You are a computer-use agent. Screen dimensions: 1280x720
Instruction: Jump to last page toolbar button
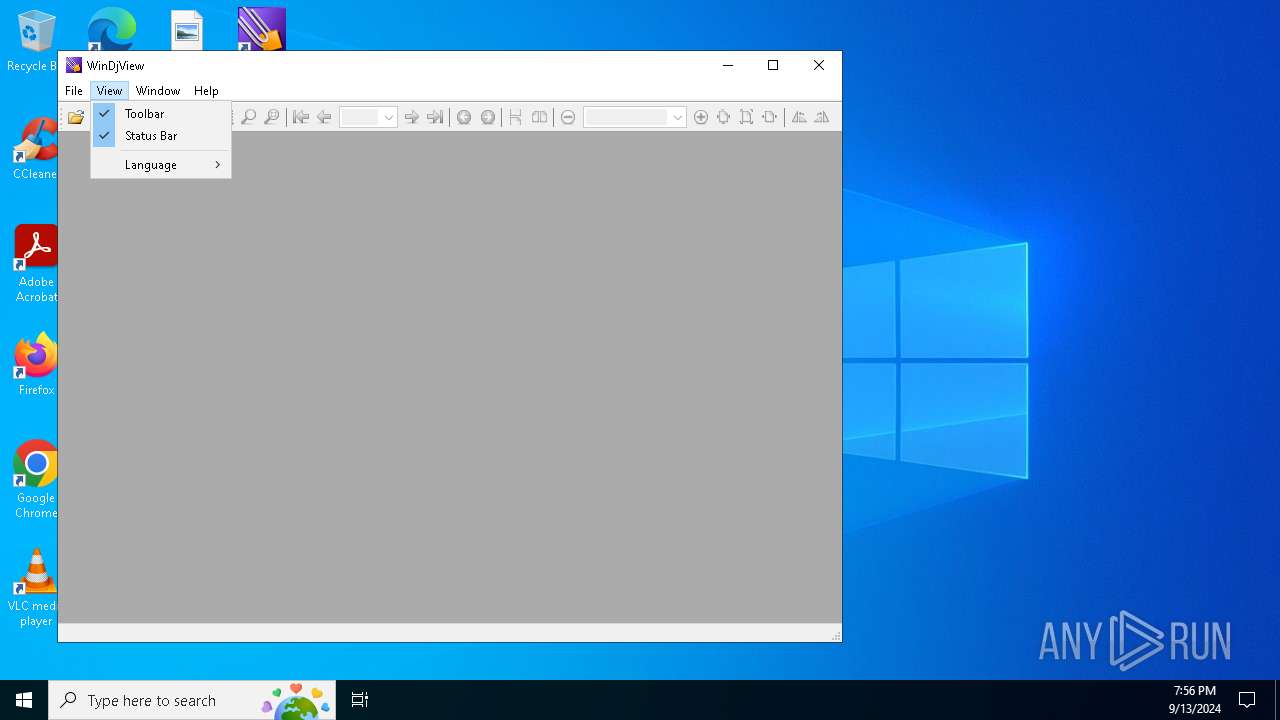click(x=435, y=117)
